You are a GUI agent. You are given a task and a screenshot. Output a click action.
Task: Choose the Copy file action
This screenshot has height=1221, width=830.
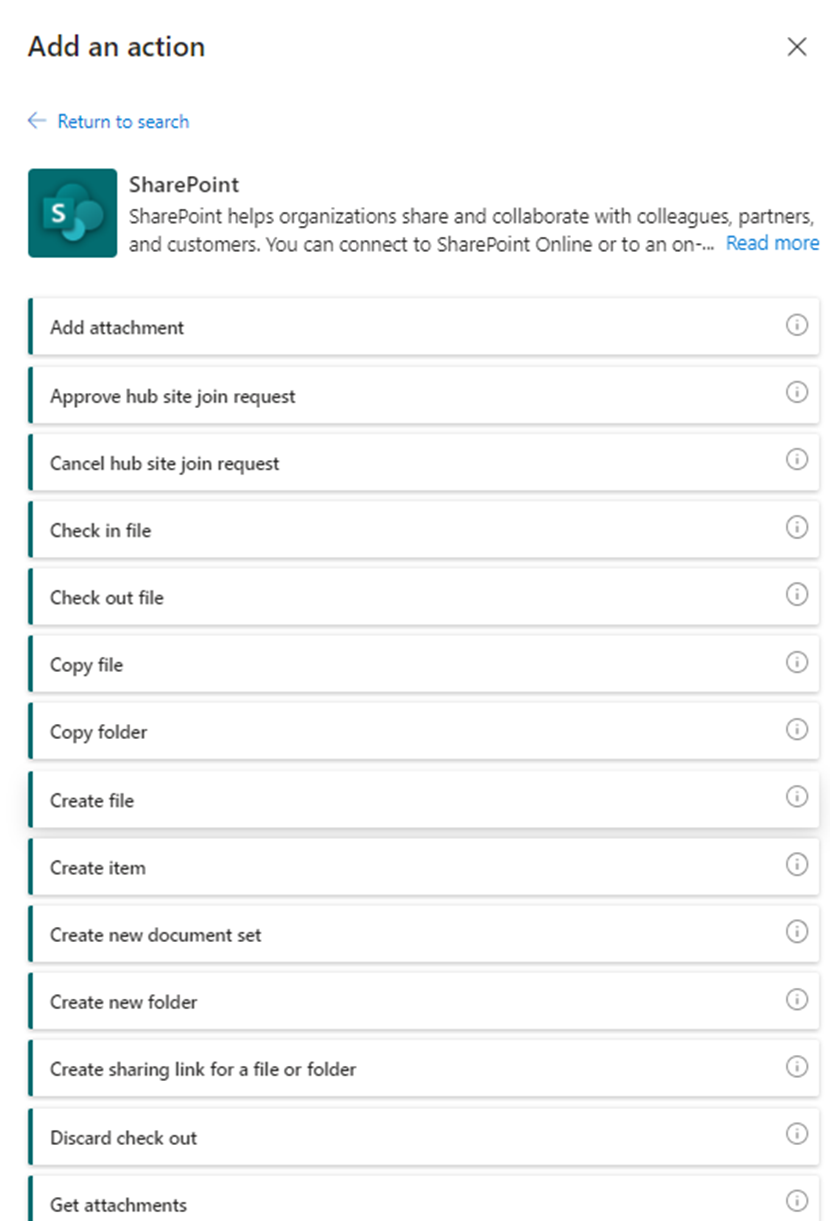tap(87, 665)
